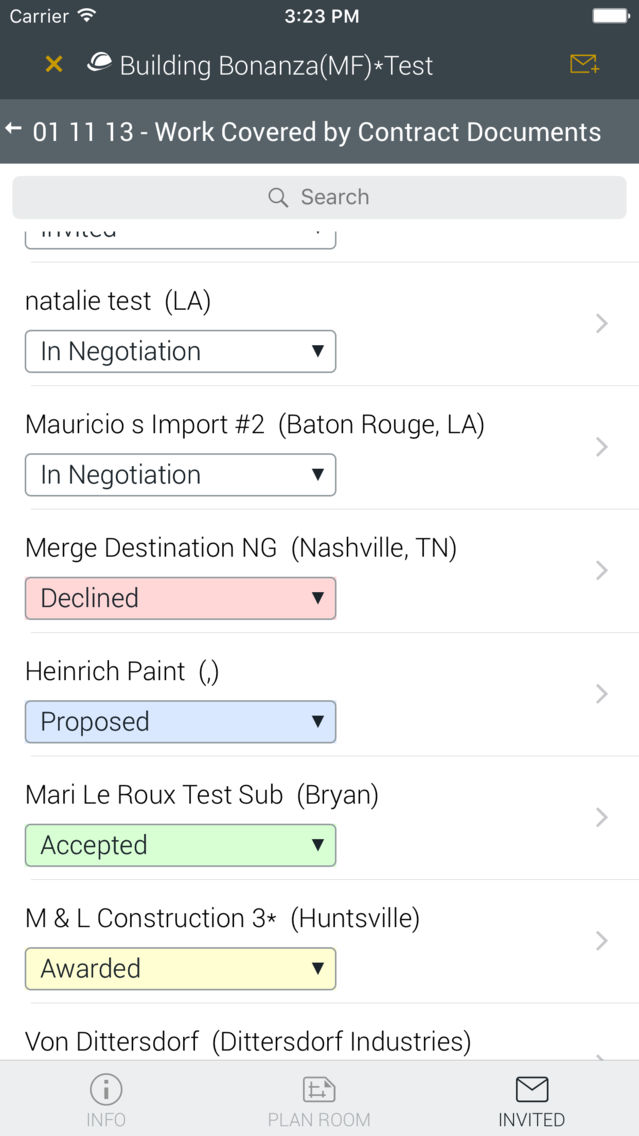Screen dimensions: 639x1136
Task: Tap the yellow X close icon
Action: click(x=54, y=64)
